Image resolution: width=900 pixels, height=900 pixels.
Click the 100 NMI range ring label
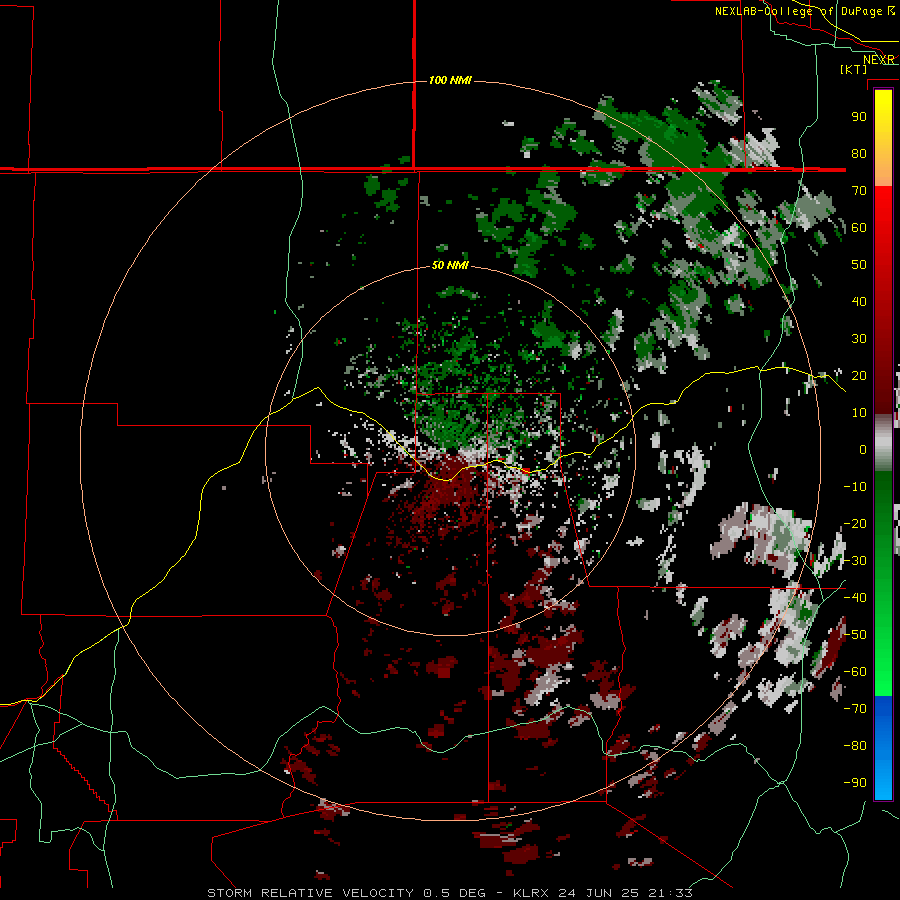pos(450,80)
